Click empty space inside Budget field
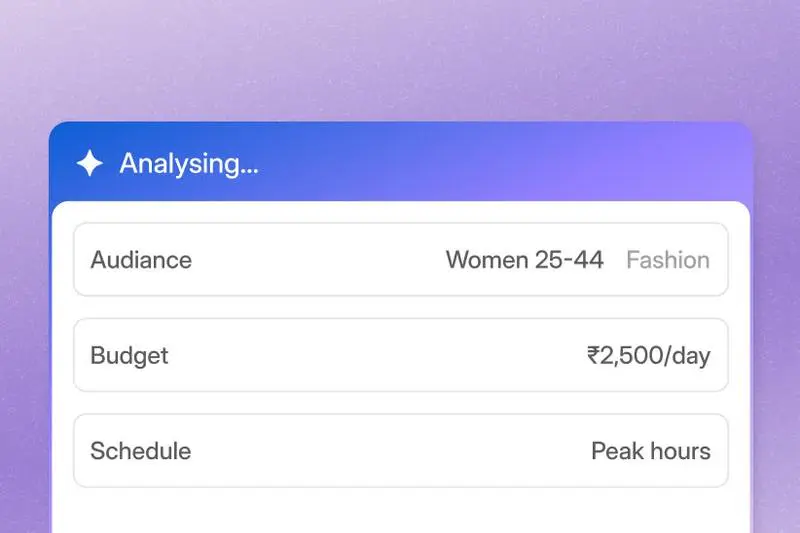The width and height of the screenshot is (800, 533). tap(378, 355)
